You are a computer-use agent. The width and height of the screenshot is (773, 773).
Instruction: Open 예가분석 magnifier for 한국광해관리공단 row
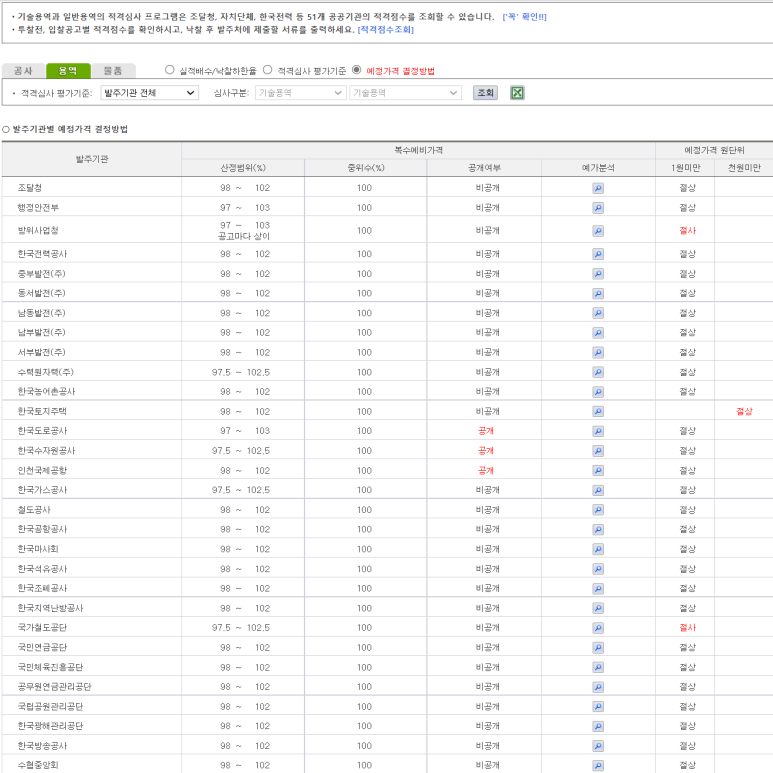point(598,727)
